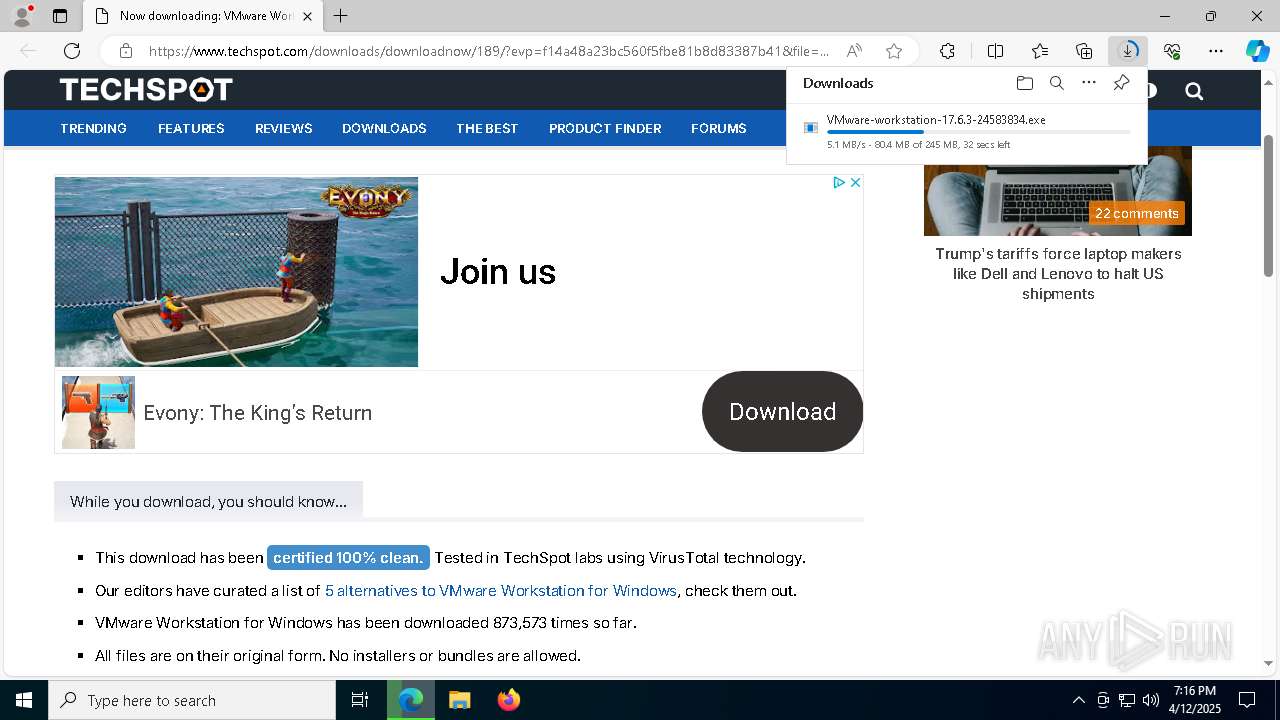The width and height of the screenshot is (1280, 720).
Task: Open a new tab with plus button
Action: [341, 16]
